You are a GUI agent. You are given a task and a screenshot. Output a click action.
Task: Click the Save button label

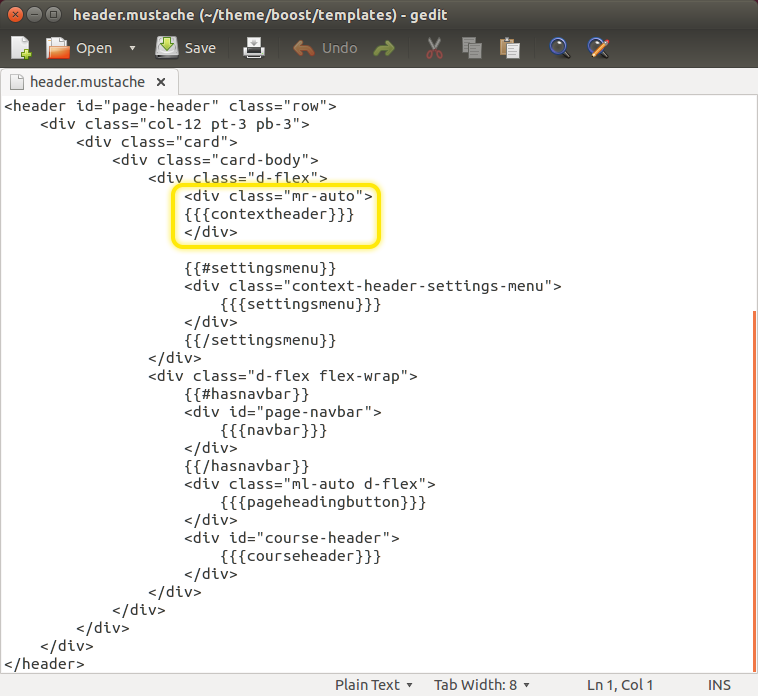pyautogui.click(x=200, y=48)
